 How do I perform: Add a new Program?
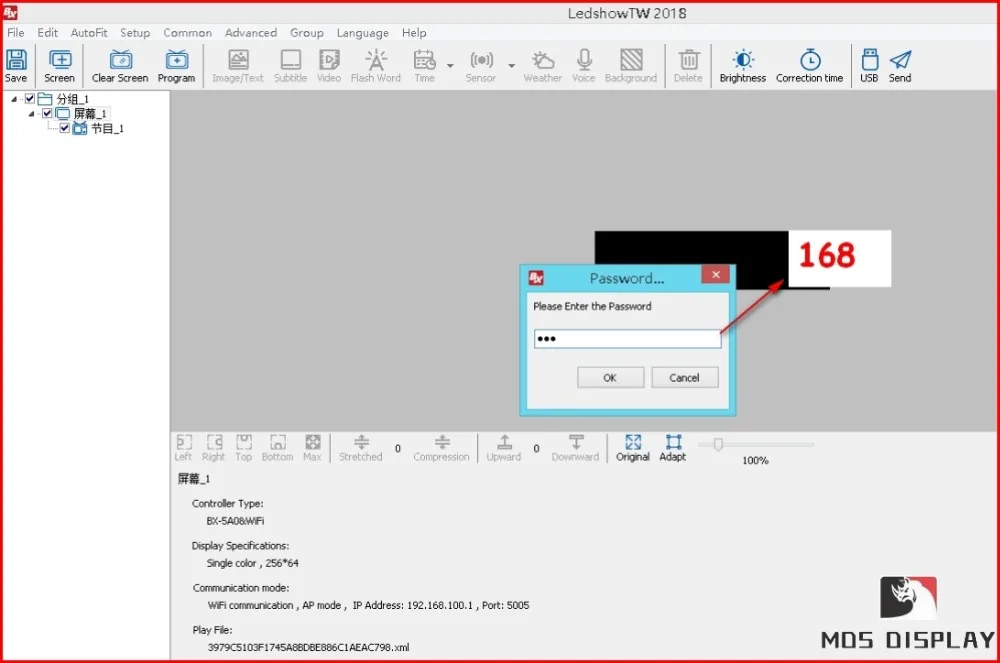(176, 66)
